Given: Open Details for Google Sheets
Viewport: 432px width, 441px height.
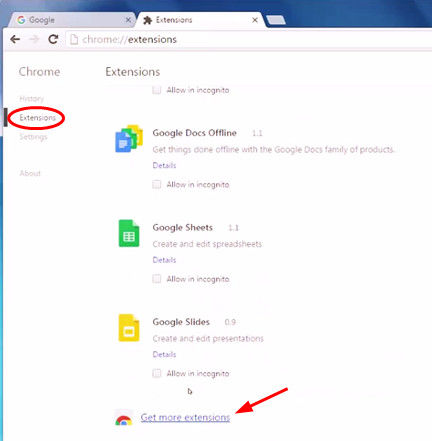Looking at the screenshot, I should click(164, 260).
